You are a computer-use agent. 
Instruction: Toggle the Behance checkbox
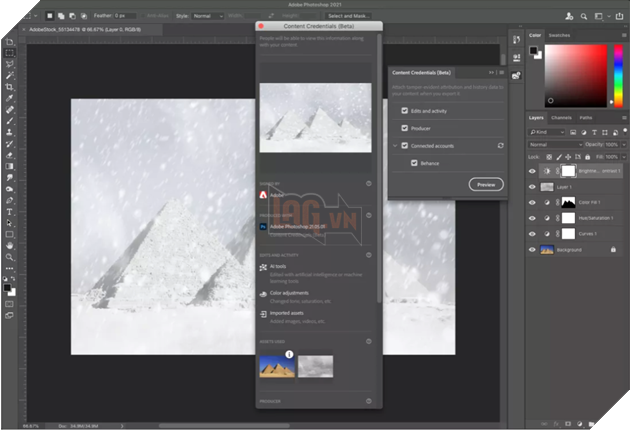pos(414,163)
